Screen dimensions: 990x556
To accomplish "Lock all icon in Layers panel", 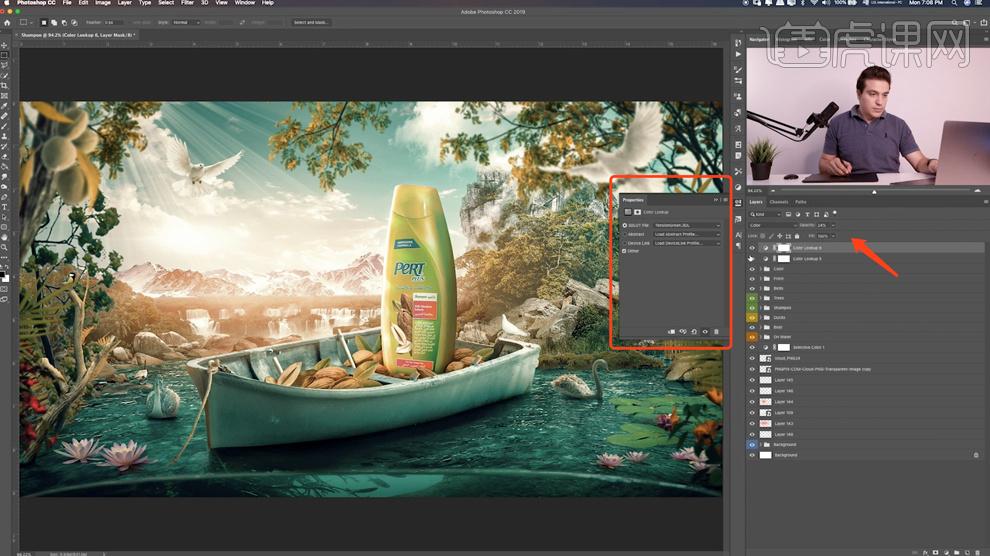I will click(x=797, y=236).
